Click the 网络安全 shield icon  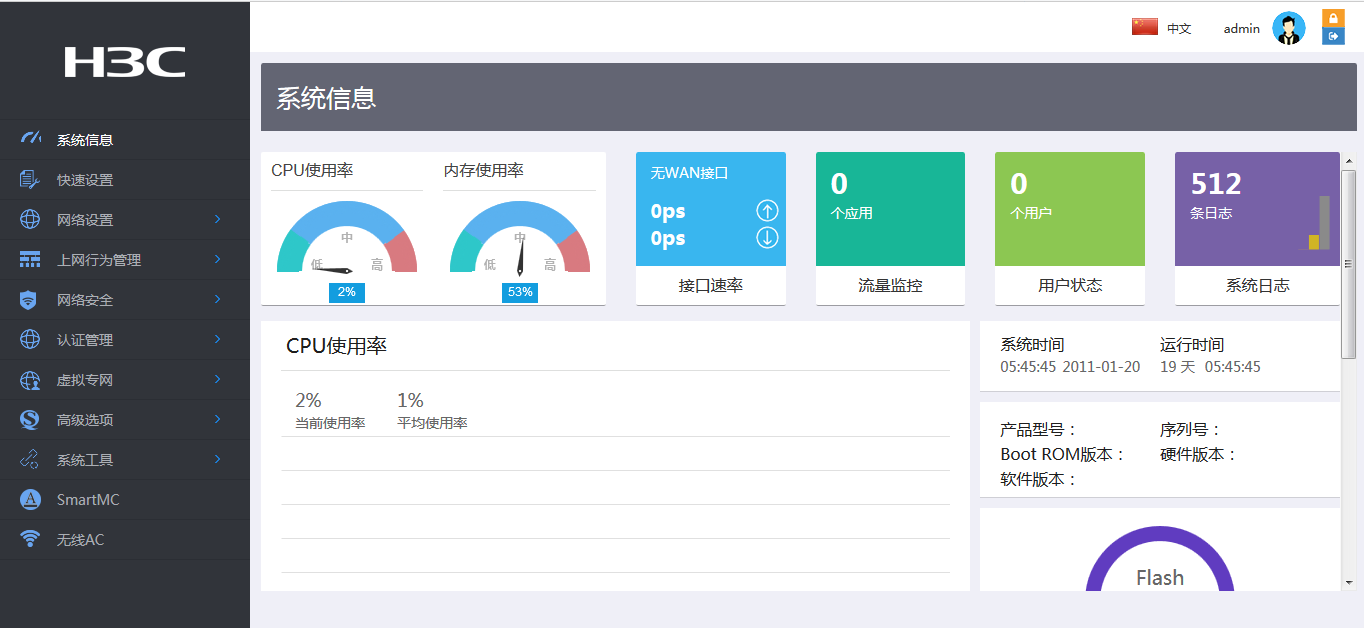tap(30, 299)
